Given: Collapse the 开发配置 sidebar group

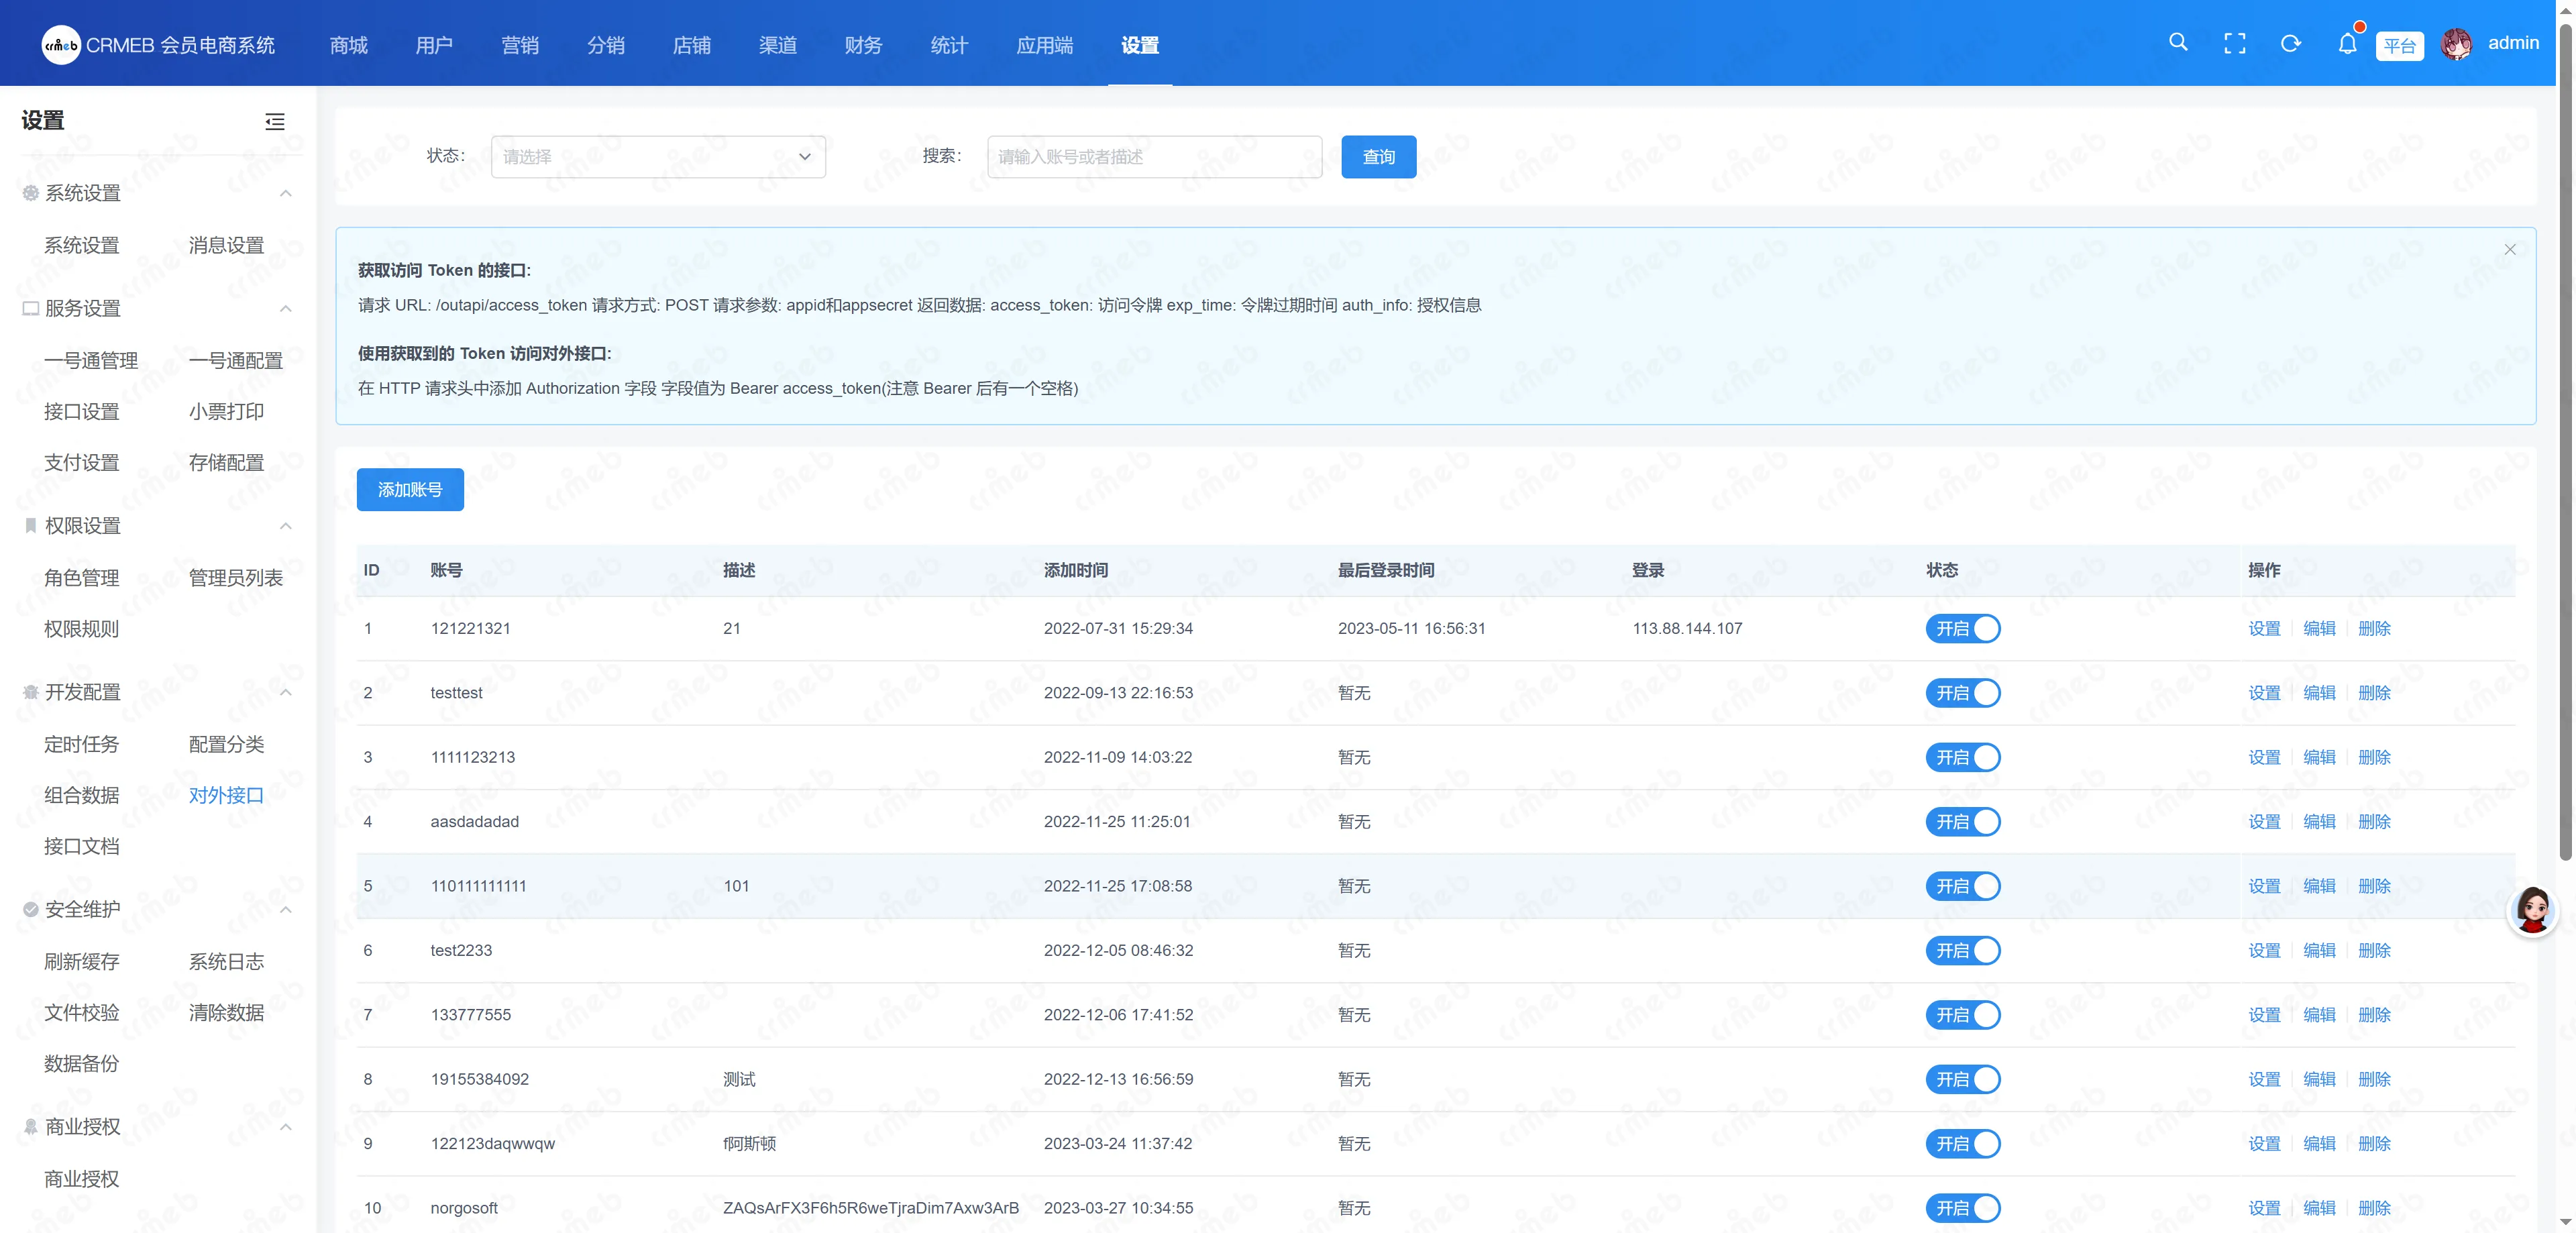Looking at the screenshot, I should pos(286,692).
